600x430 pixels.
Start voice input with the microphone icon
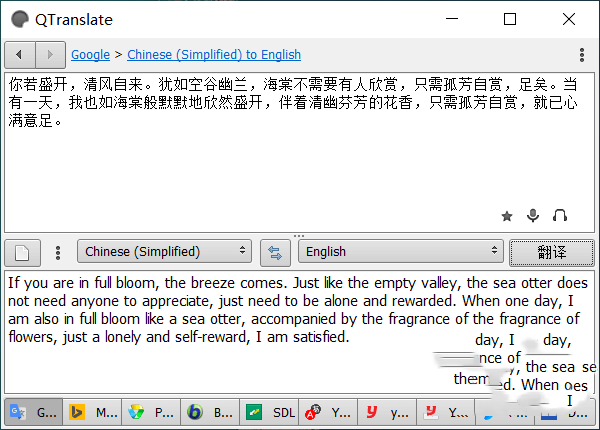click(533, 216)
